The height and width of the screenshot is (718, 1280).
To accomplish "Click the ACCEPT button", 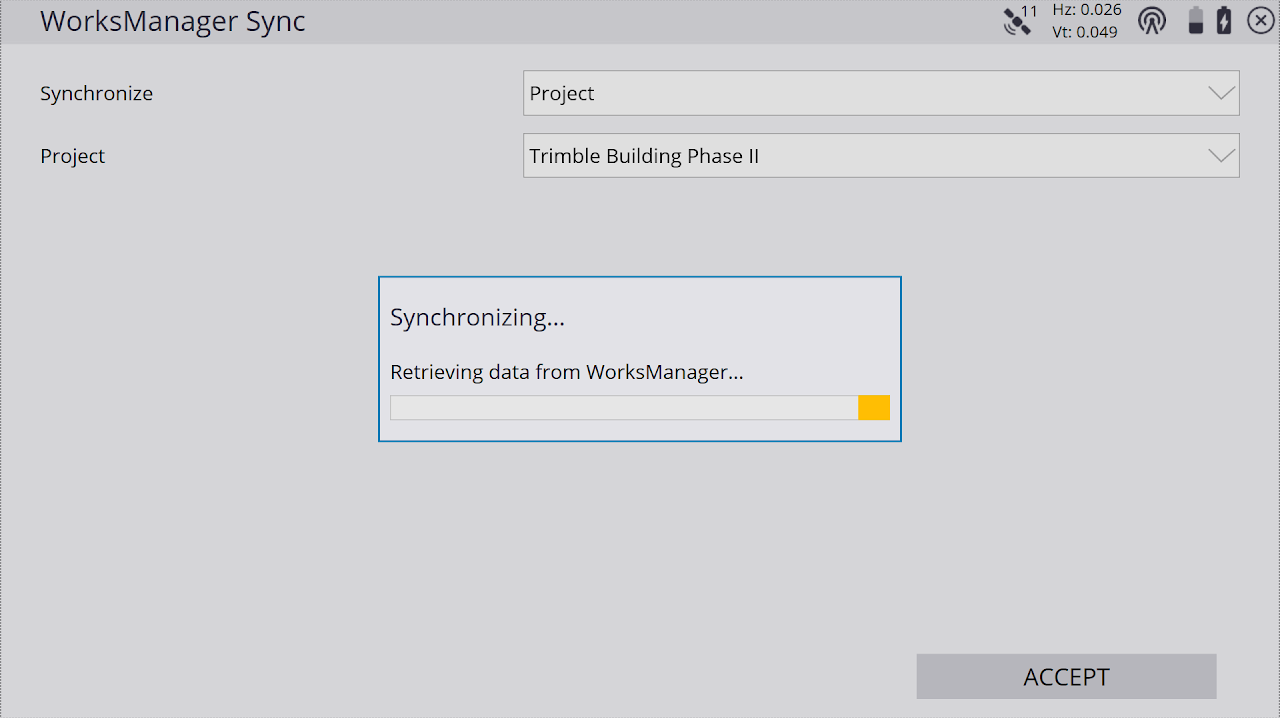I will coord(1066,677).
